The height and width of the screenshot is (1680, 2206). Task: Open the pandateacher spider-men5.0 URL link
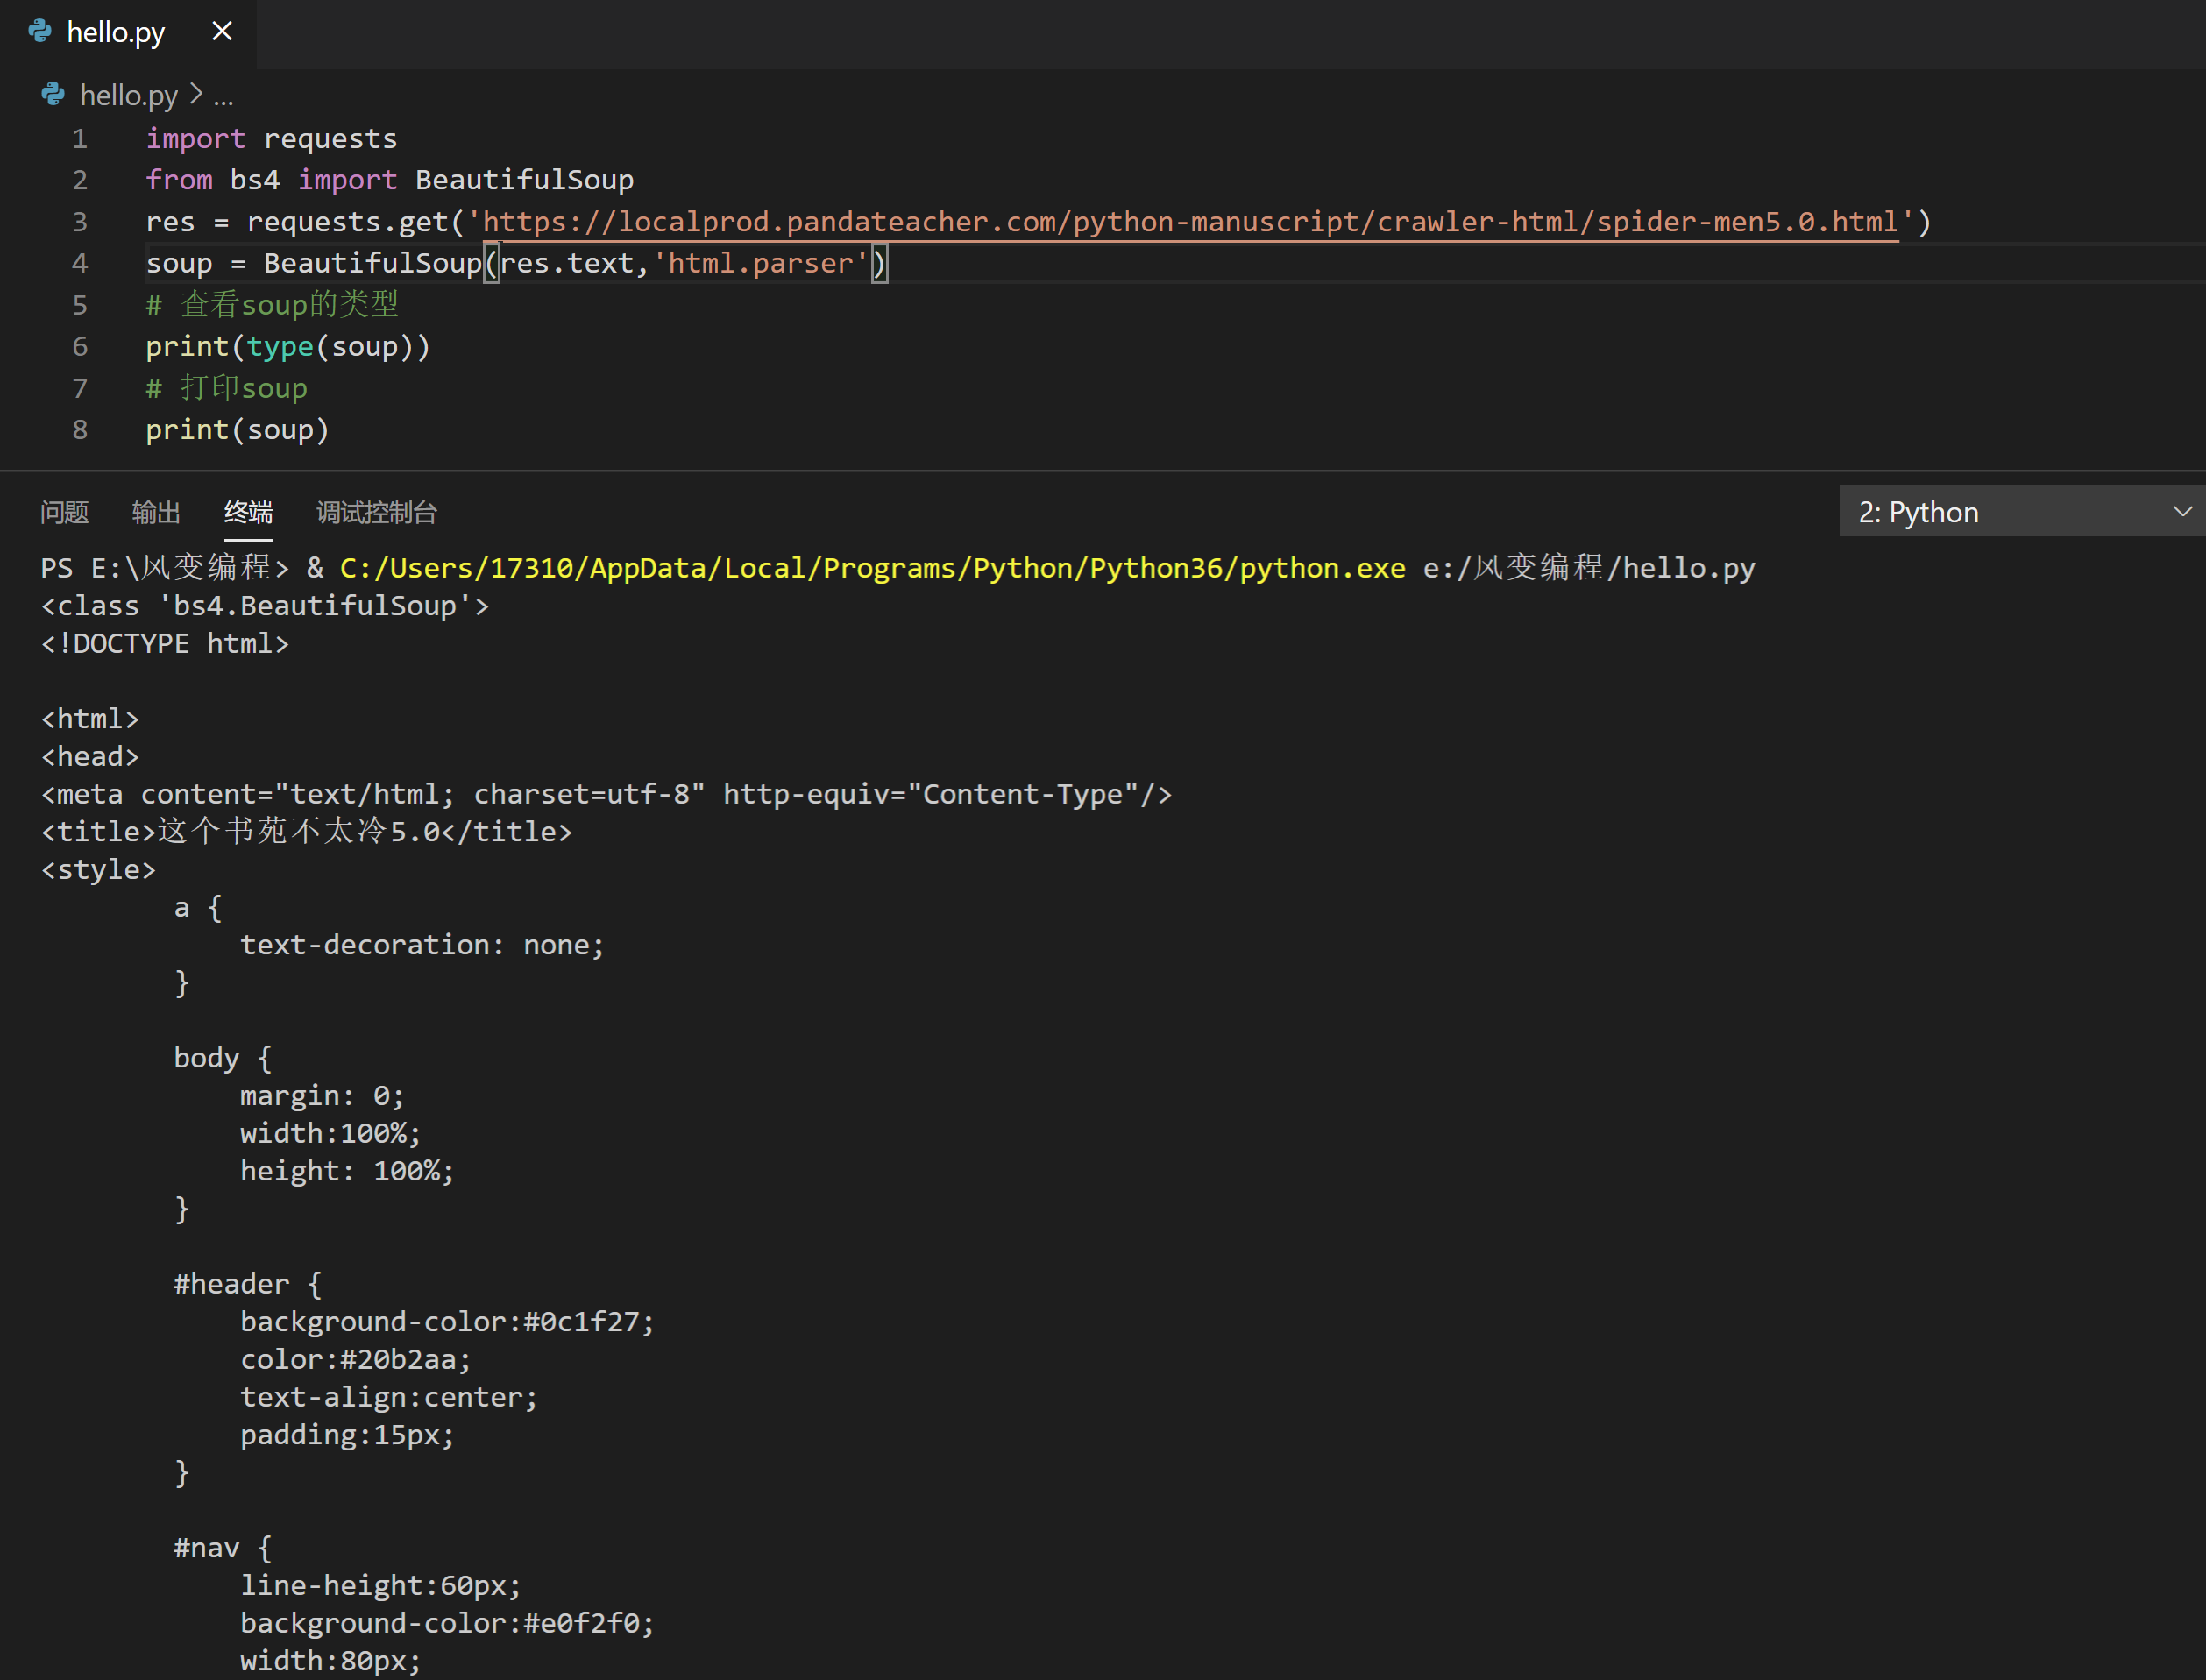click(x=1190, y=221)
